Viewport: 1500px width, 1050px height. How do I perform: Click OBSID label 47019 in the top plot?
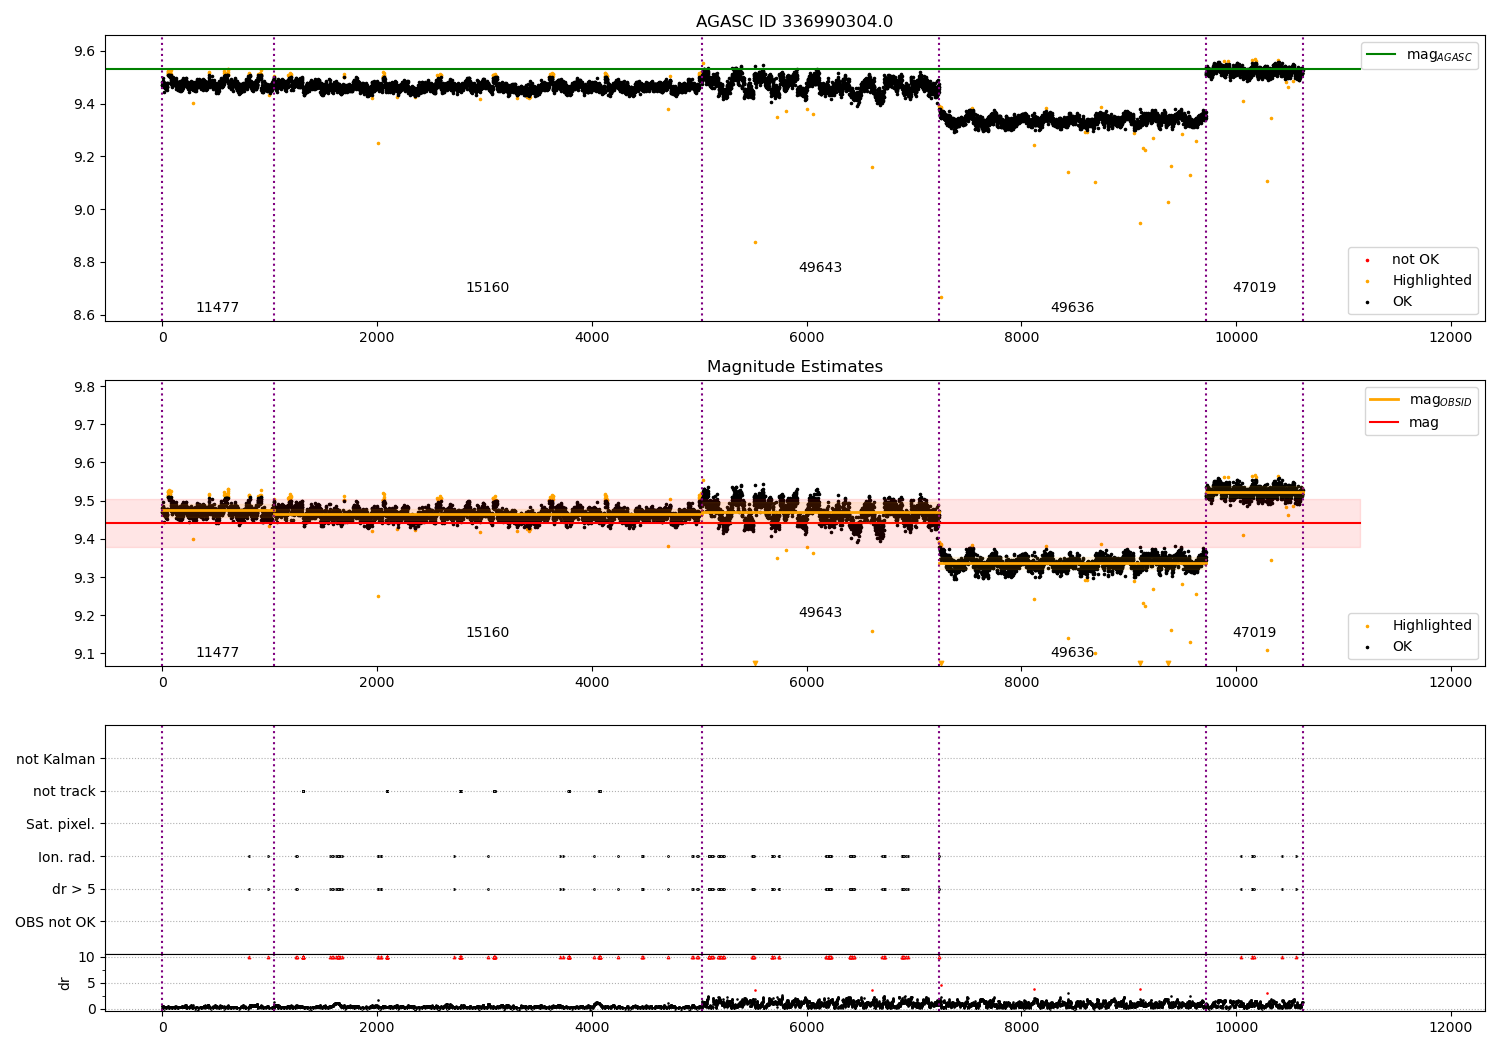[1254, 288]
